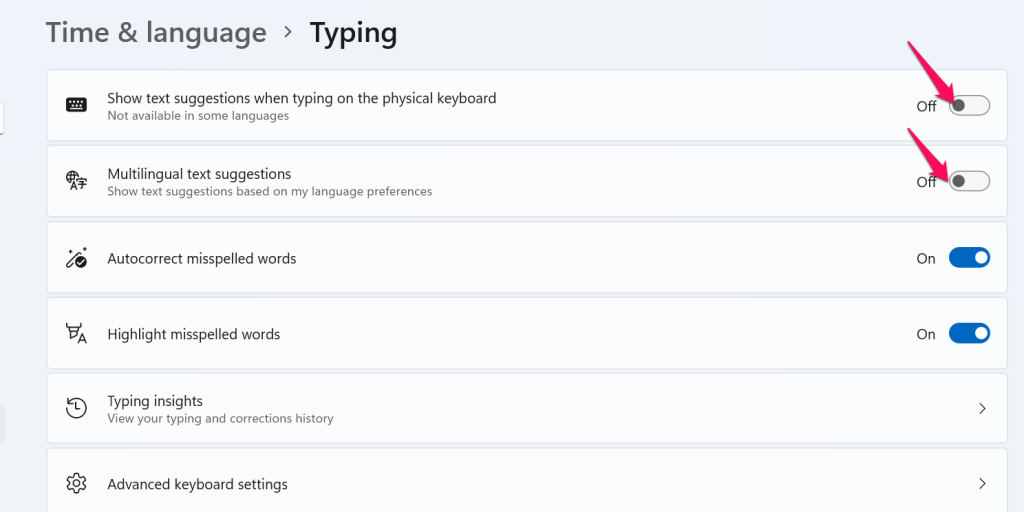Expand Typing insights using its right chevron

(982, 408)
